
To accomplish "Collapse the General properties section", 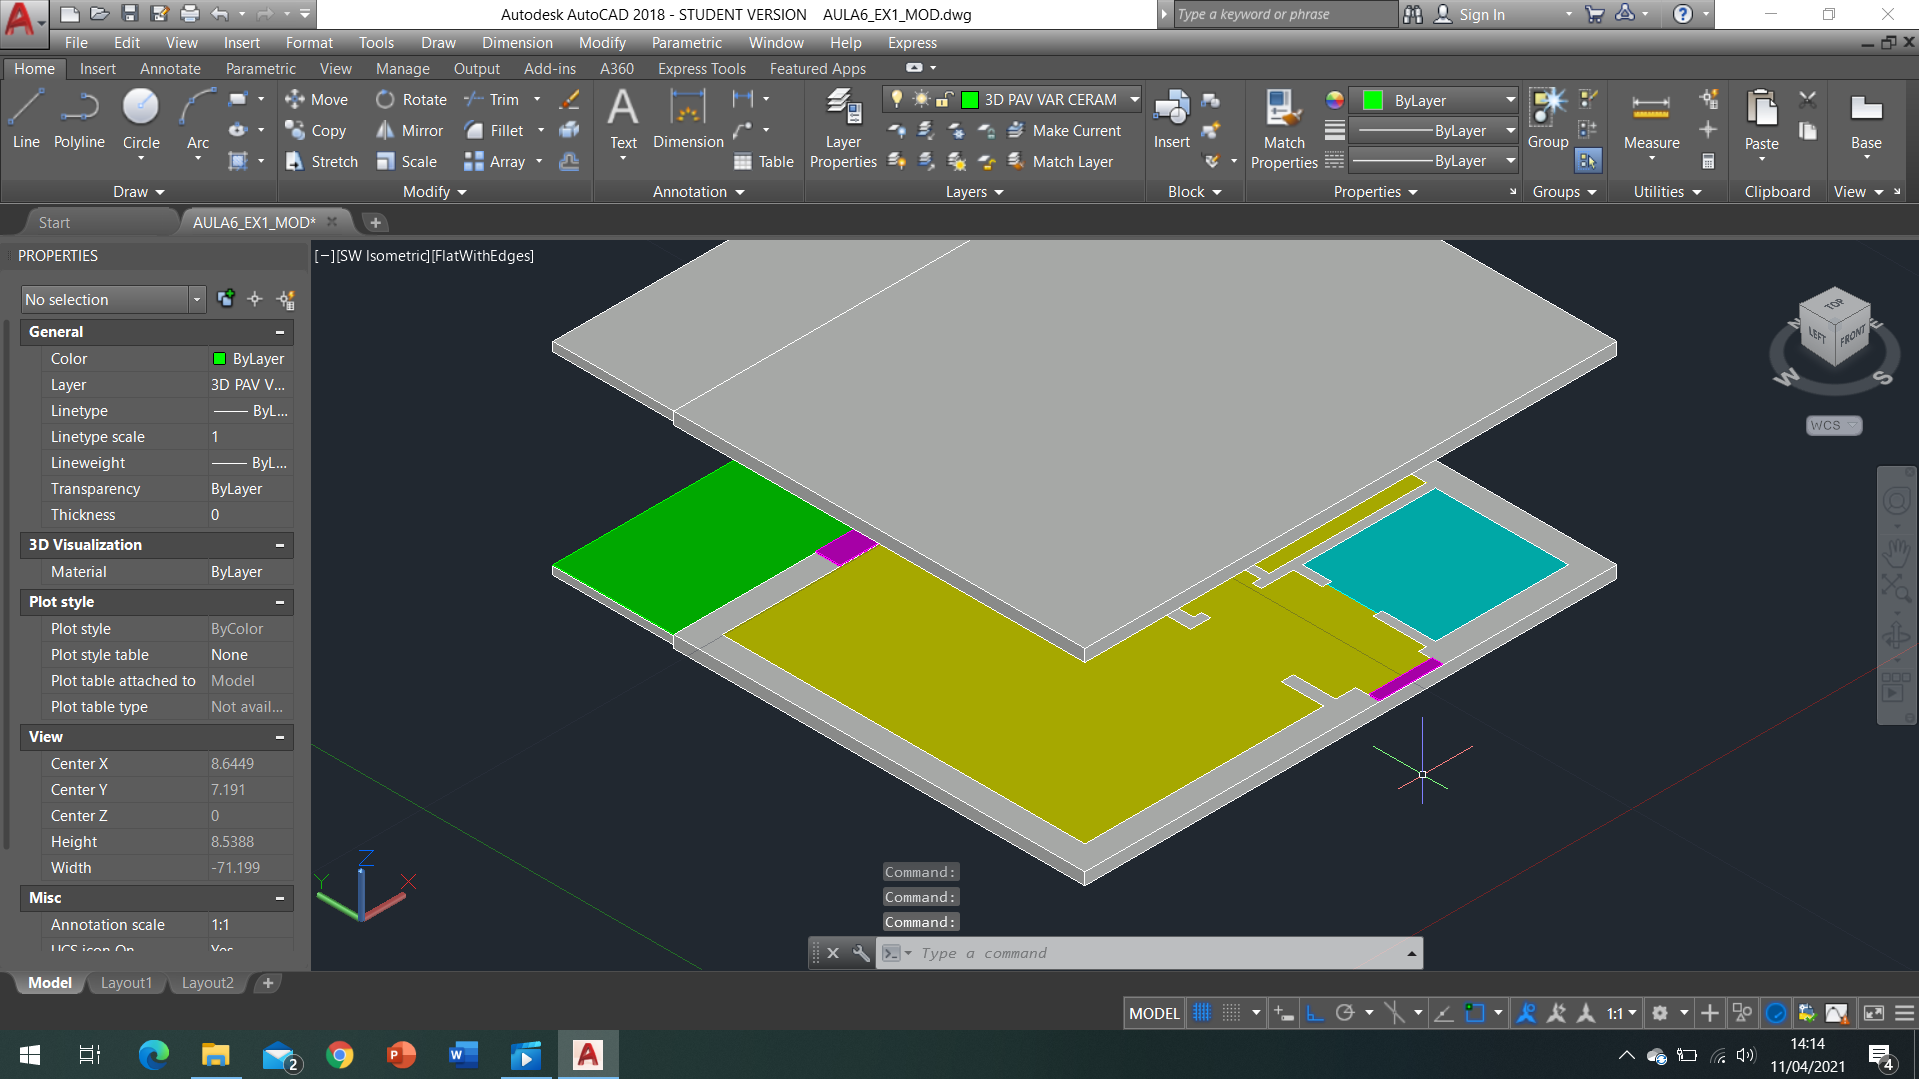I will coord(280,332).
